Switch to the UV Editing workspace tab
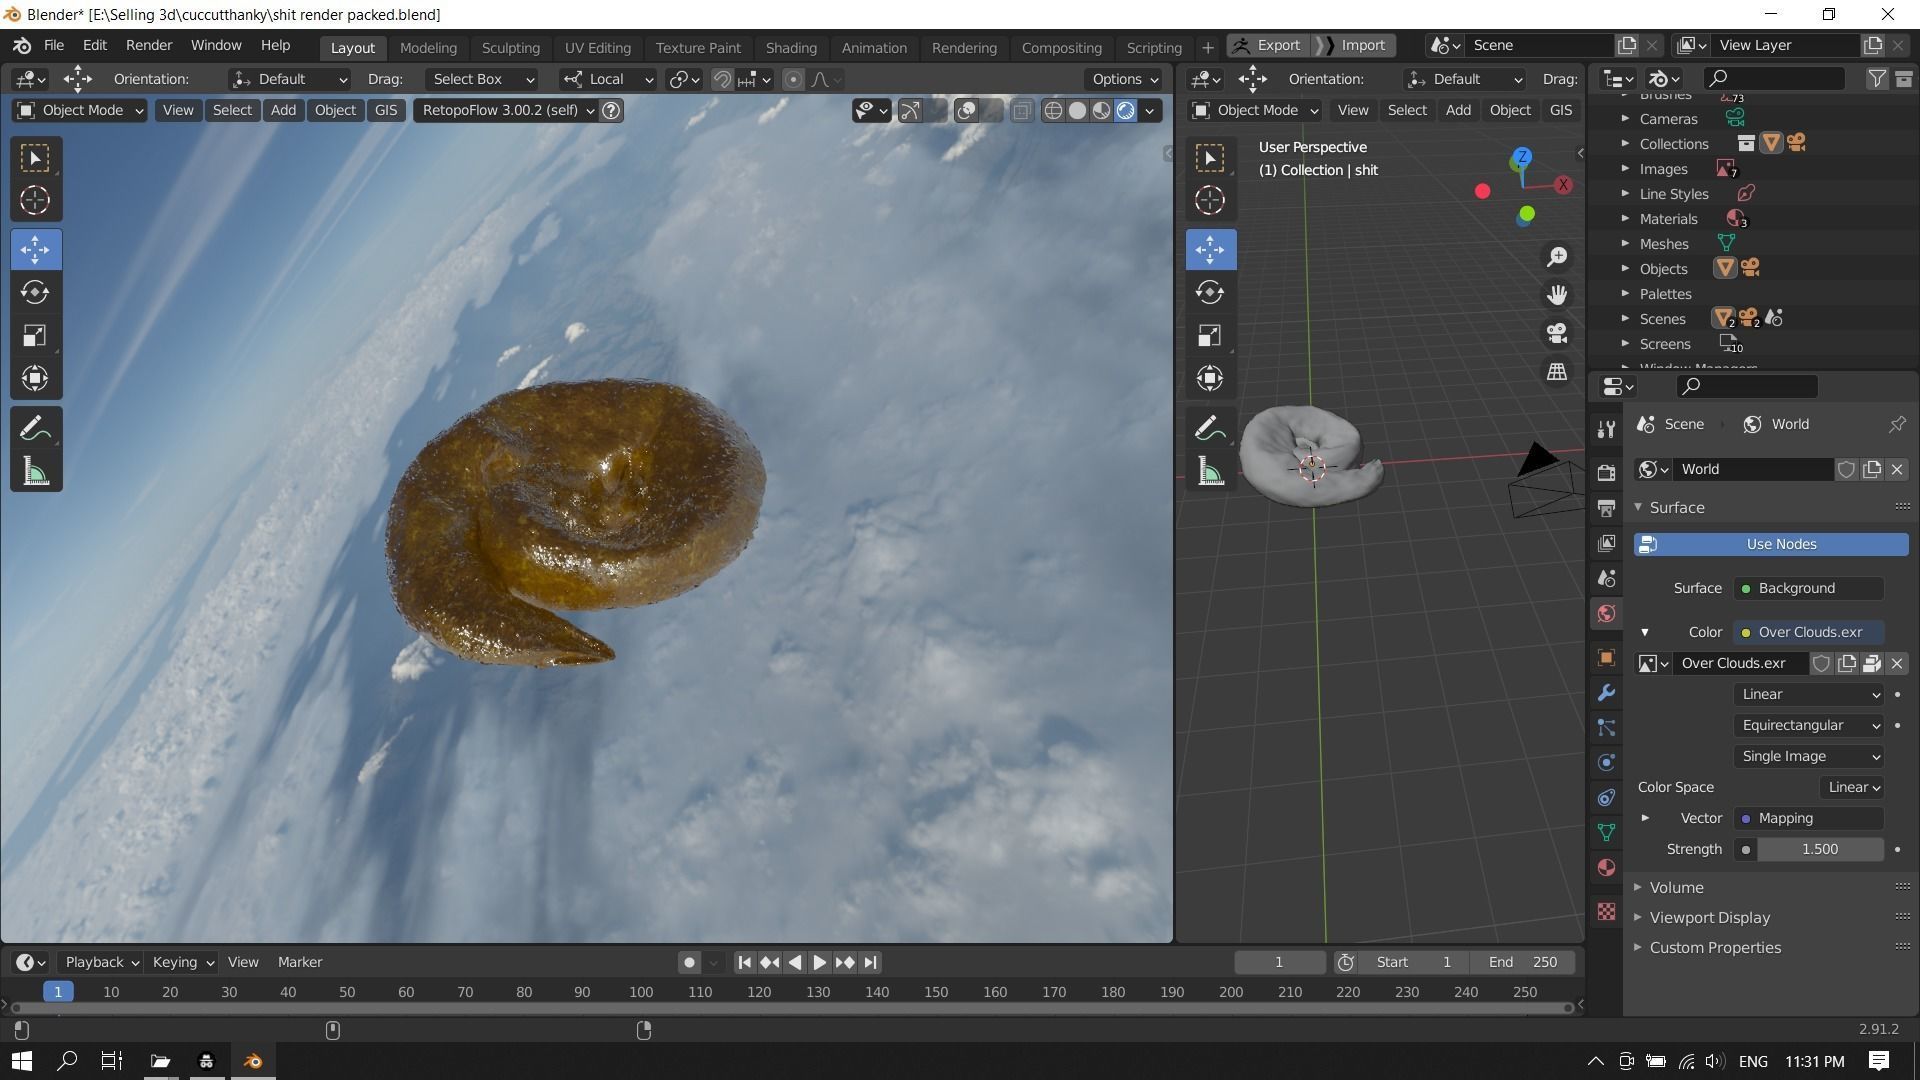1920x1080 pixels. 597,48
